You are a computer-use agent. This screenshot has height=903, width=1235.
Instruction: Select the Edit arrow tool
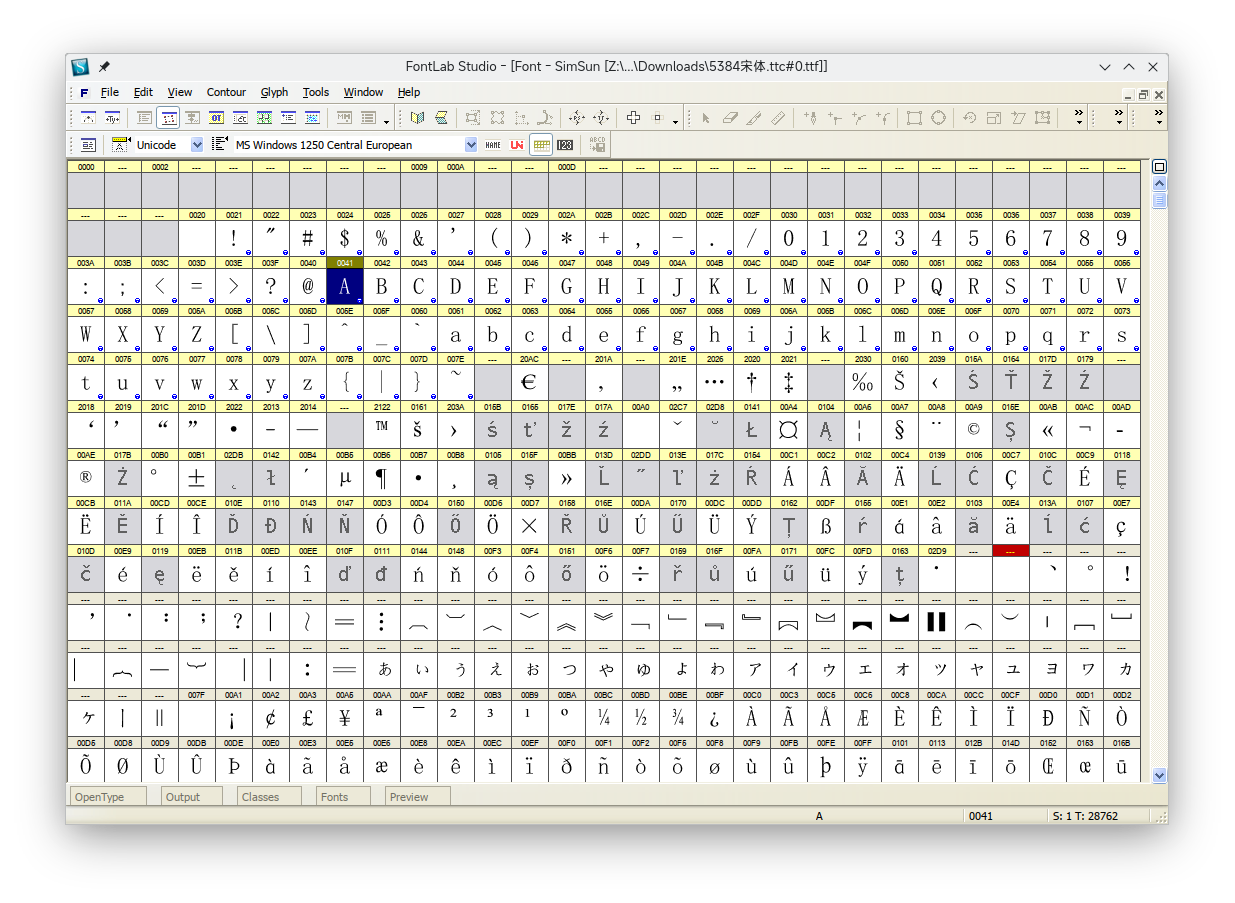(706, 118)
